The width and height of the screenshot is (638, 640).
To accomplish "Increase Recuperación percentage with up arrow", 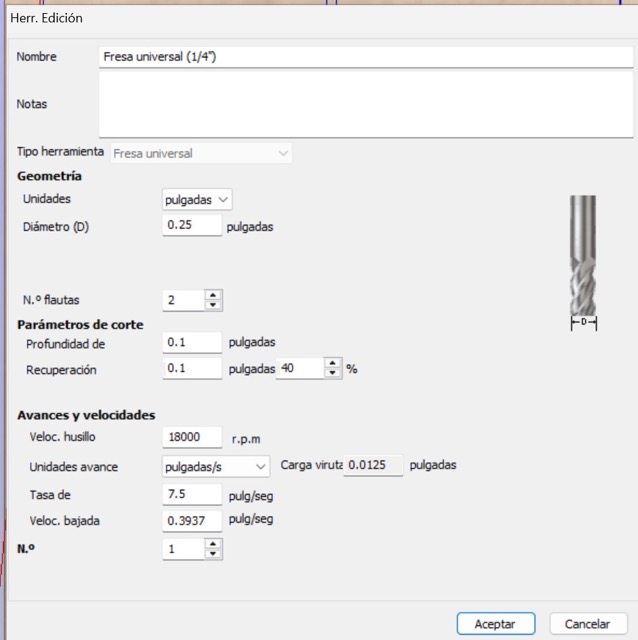I will tap(333, 363).
